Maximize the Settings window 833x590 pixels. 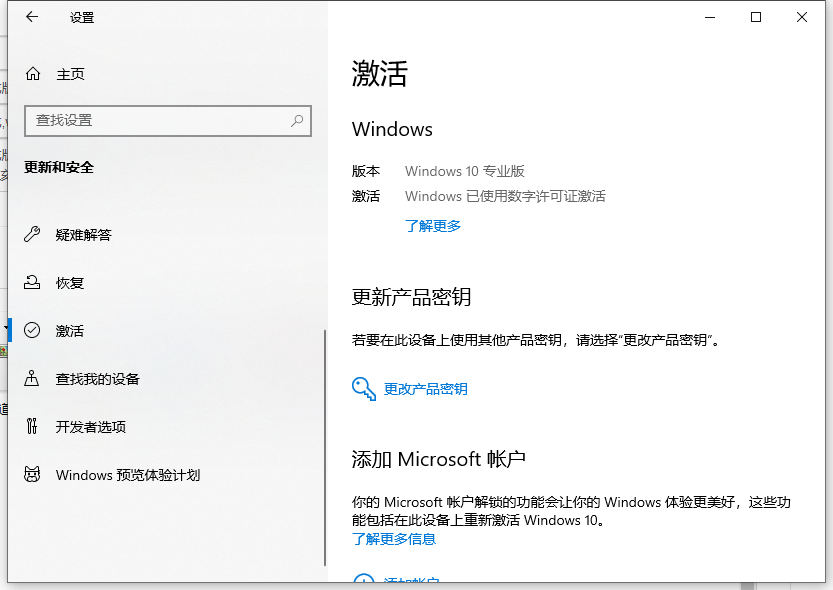coord(755,17)
